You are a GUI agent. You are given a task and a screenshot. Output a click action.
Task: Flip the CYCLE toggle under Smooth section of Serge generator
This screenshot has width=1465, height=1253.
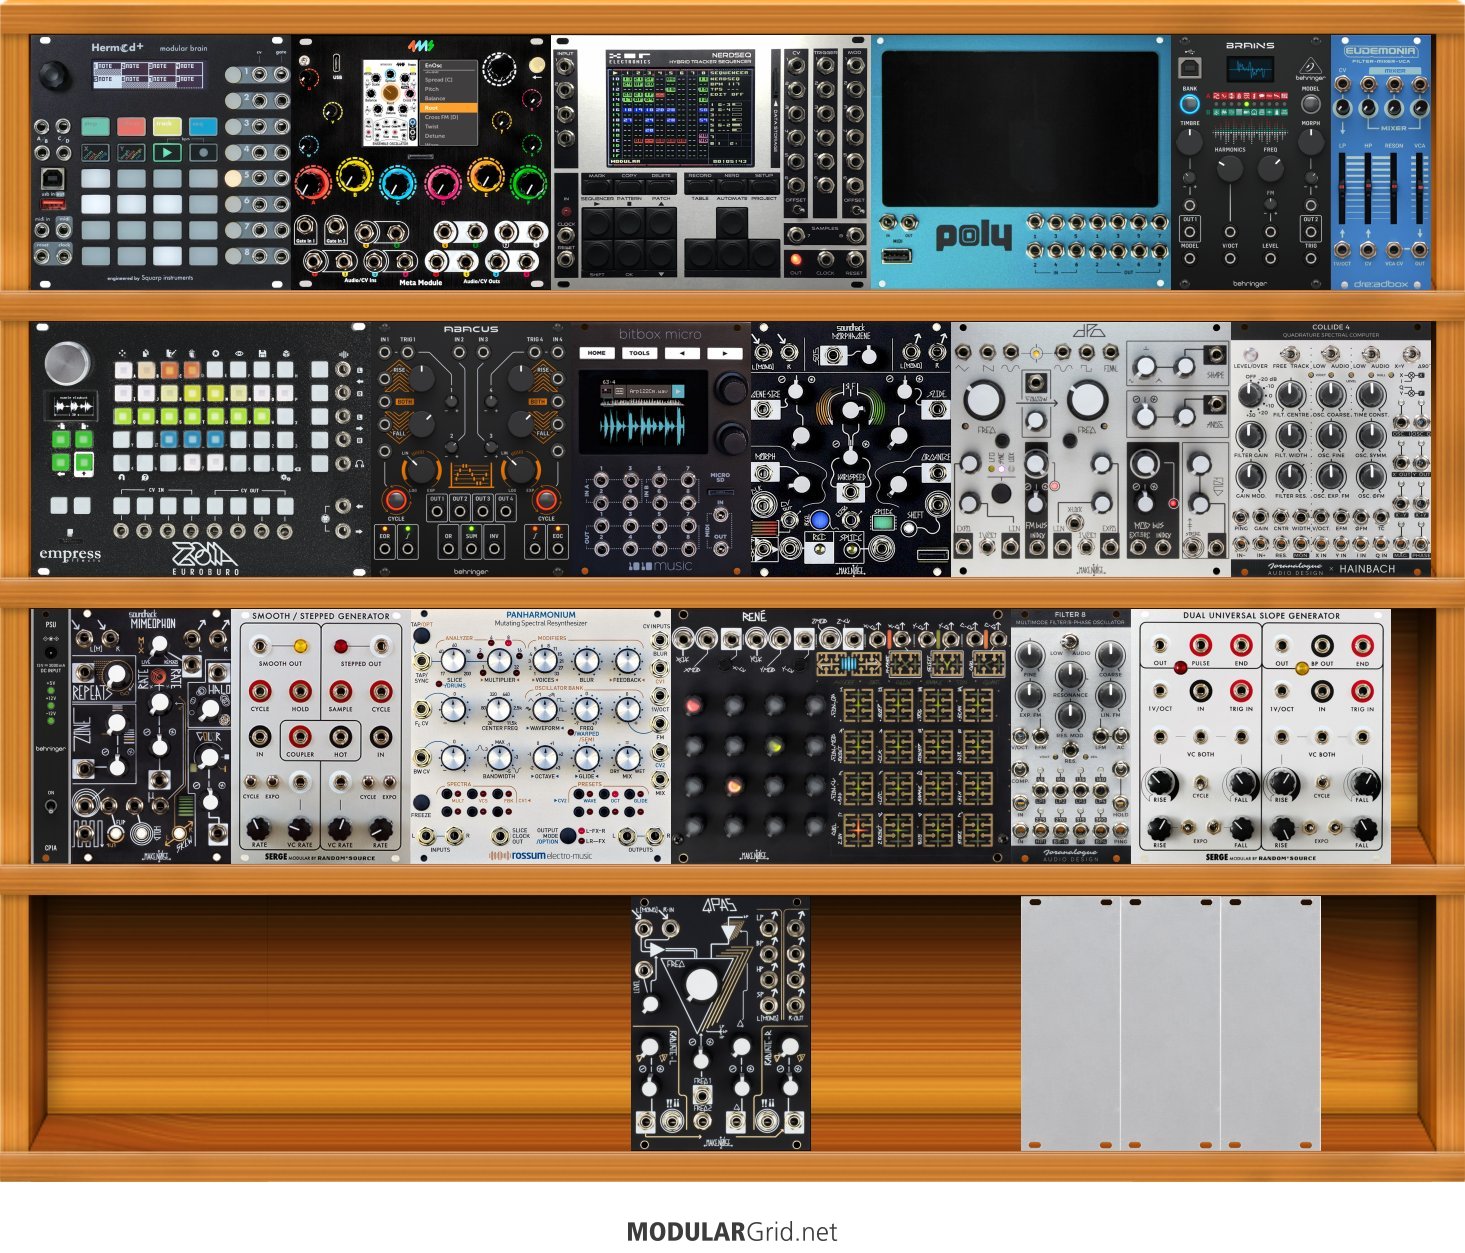point(251,781)
